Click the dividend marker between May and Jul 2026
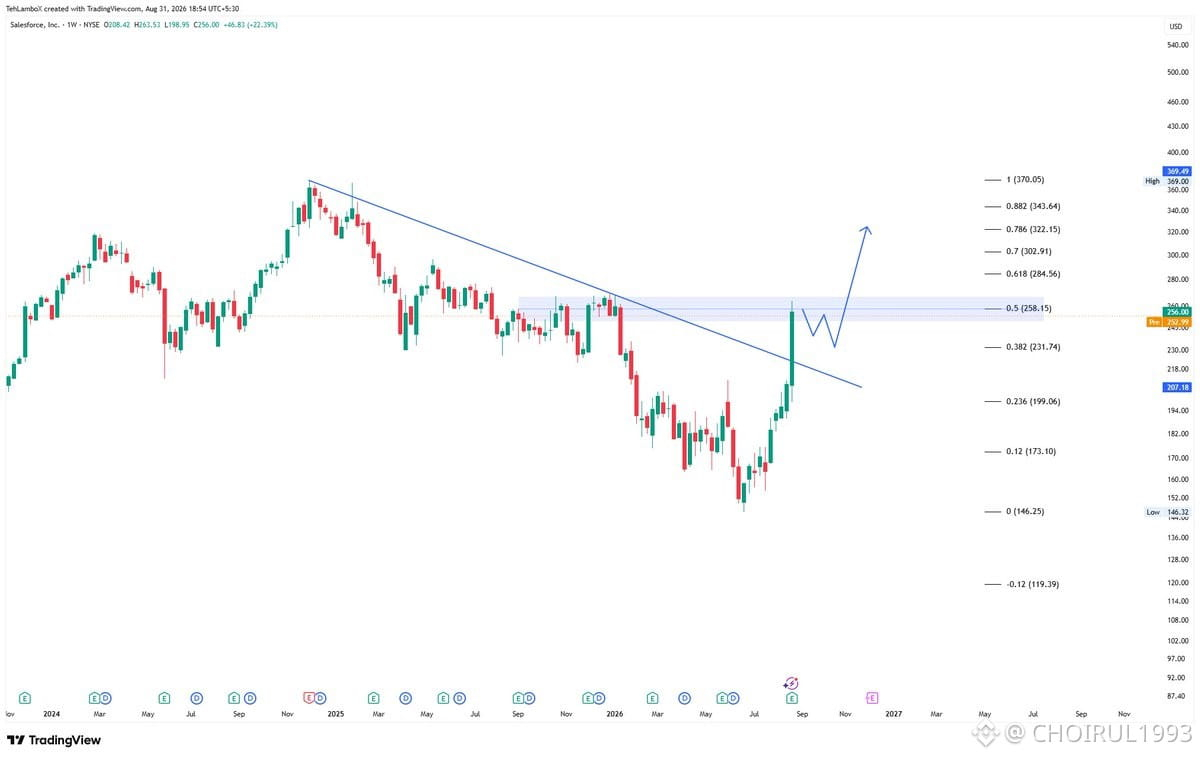Viewport: 1200px width, 758px height. pyautogui.click(x=733, y=698)
